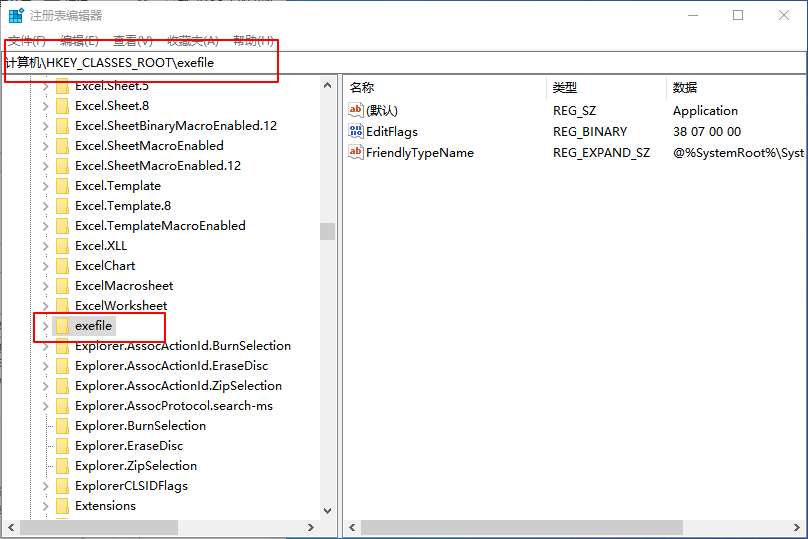Expand the ExplorerCLSIDFlags key arrow

[45, 486]
